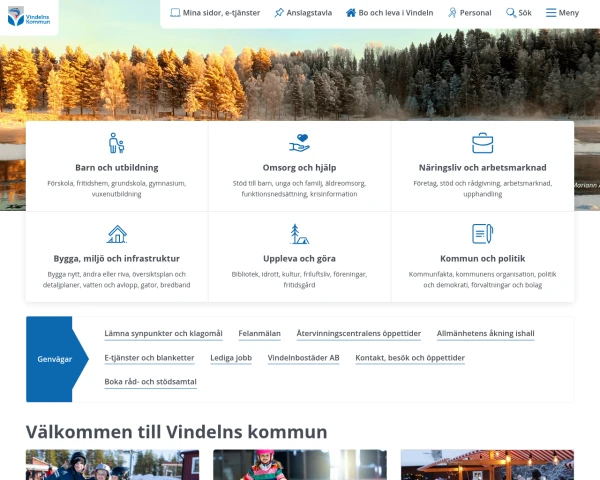600x480 pixels.
Task: Click the pushpin icon beside Anslagstavla
Action: point(279,13)
